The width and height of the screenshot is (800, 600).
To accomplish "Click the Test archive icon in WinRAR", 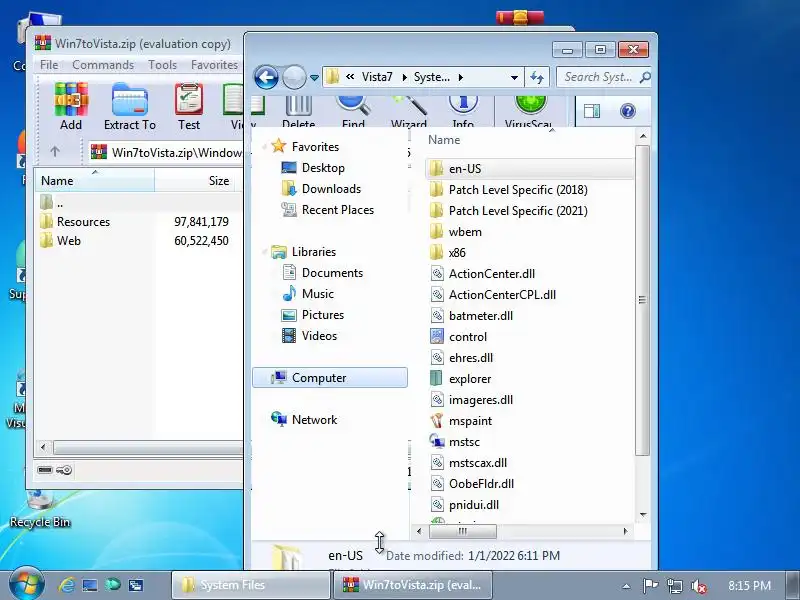I will [189, 106].
